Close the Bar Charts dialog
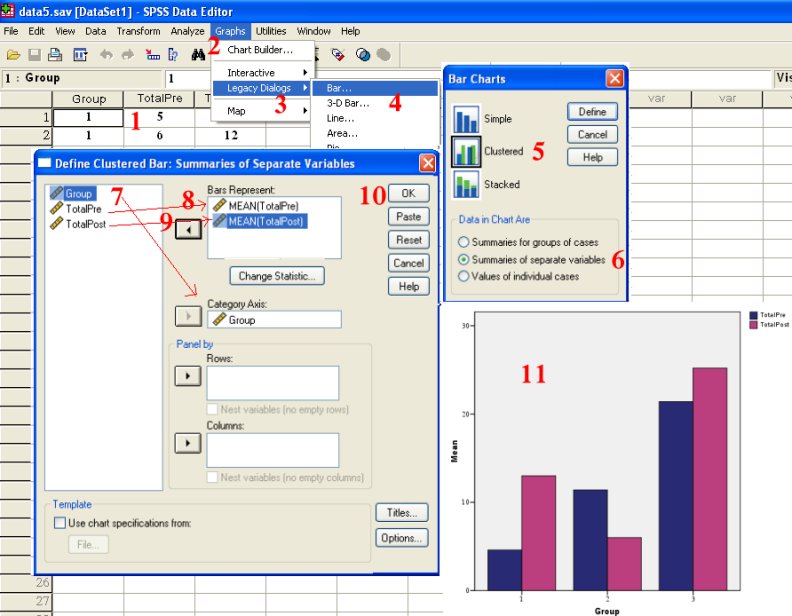 tap(614, 78)
